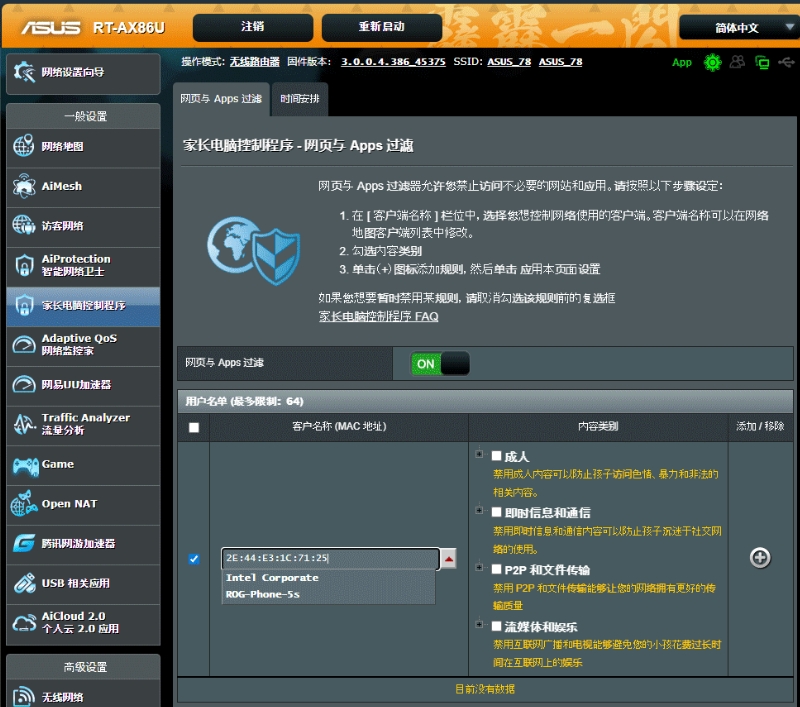Click the 重新启动 reboot button

tap(382, 27)
